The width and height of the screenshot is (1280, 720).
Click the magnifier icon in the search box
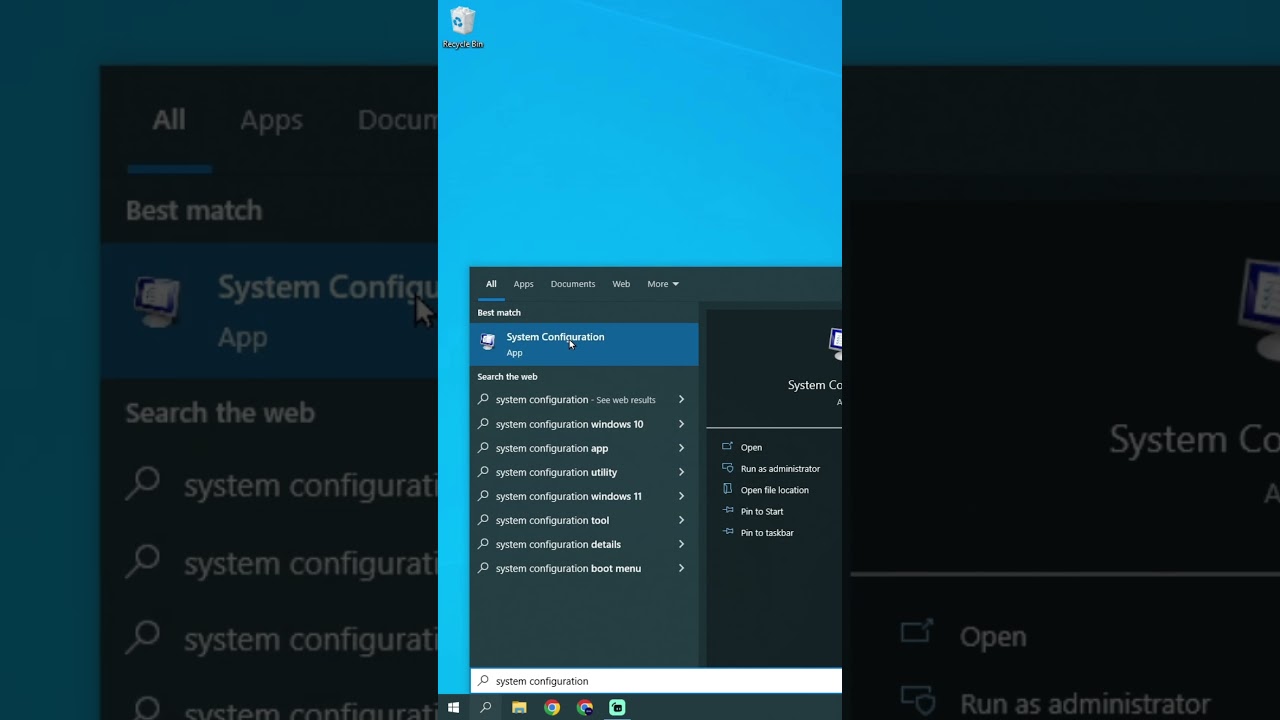pyautogui.click(x=484, y=681)
